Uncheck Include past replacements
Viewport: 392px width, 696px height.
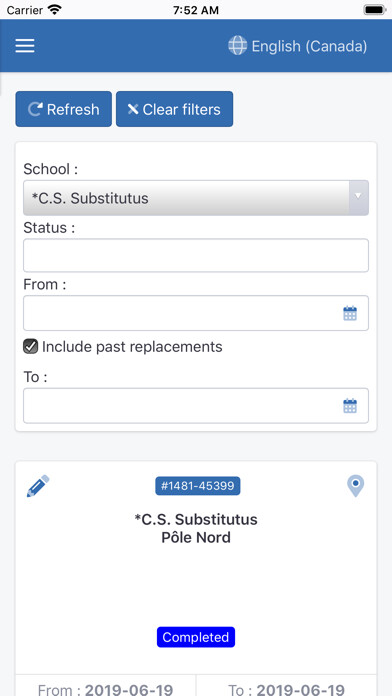[x=31, y=347]
